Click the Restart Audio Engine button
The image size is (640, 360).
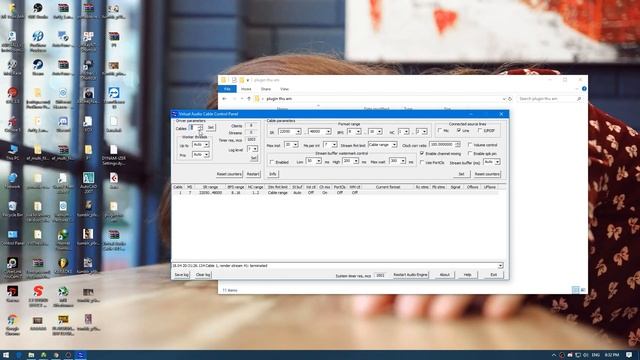(x=411, y=275)
